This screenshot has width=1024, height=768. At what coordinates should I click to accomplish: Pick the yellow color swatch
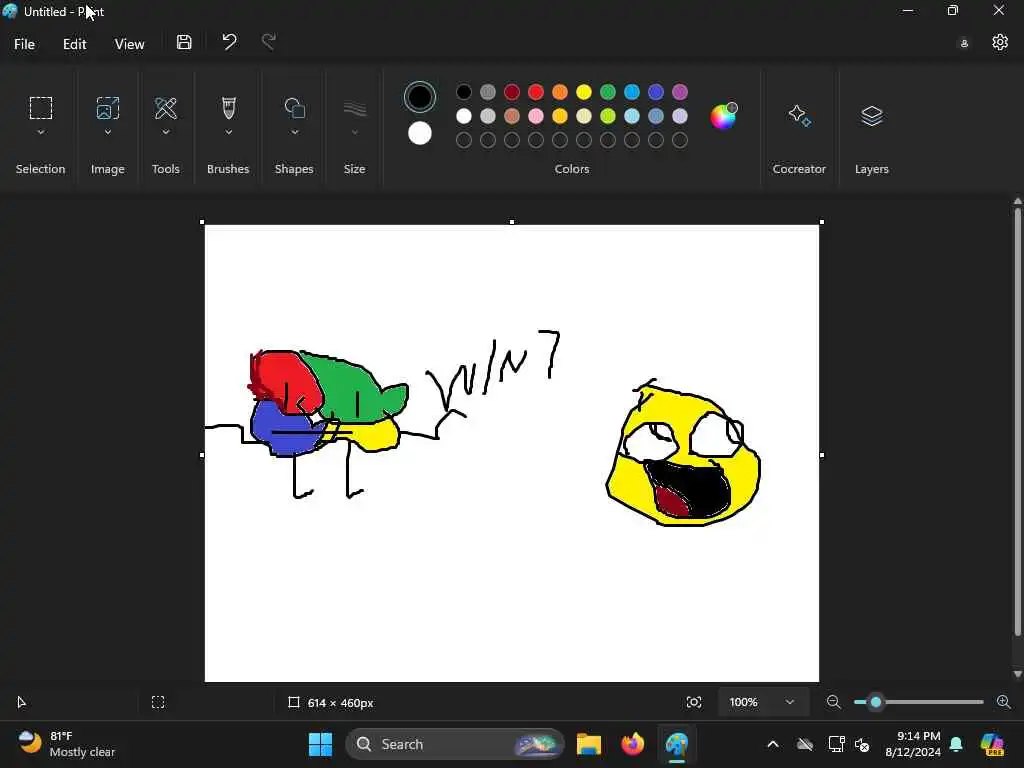tap(584, 92)
